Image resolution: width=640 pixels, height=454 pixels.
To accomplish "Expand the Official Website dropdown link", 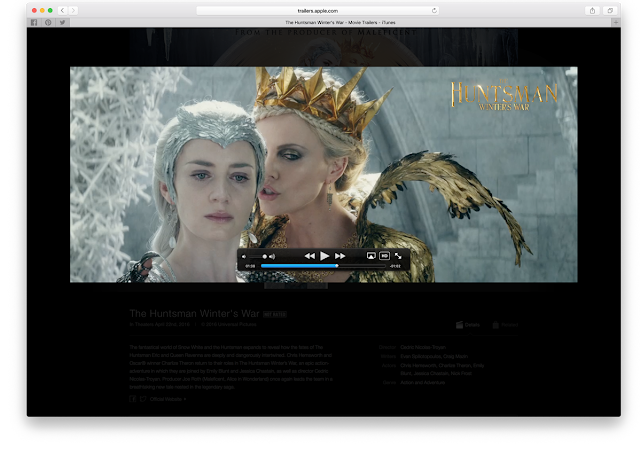I will (x=168, y=399).
